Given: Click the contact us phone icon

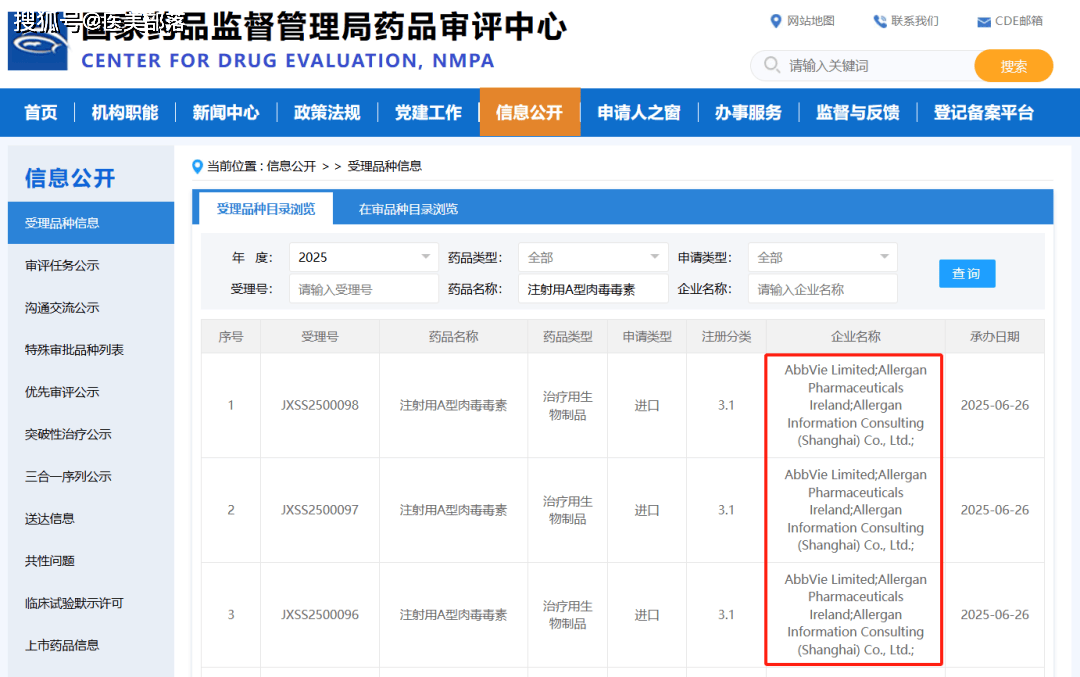Looking at the screenshot, I should 880,21.
